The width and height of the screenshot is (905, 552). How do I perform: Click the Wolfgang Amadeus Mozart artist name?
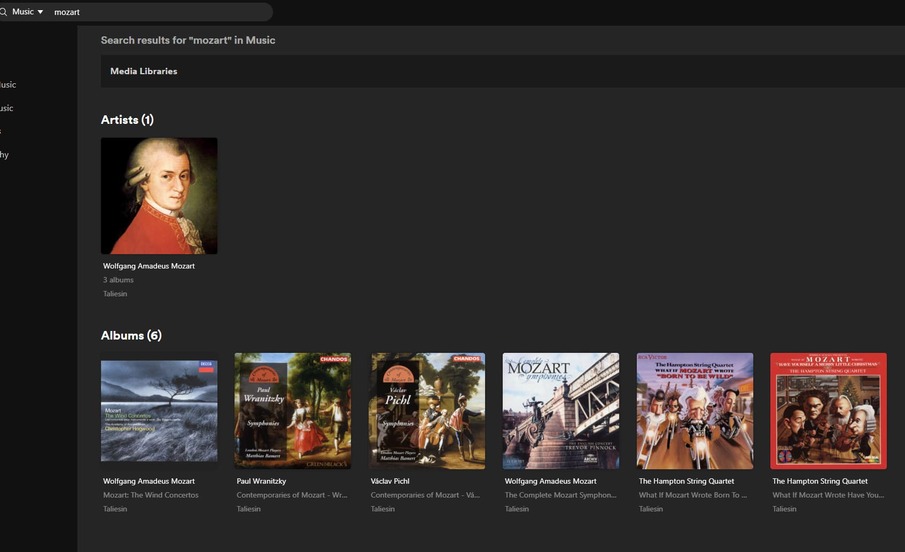(x=149, y=266)
